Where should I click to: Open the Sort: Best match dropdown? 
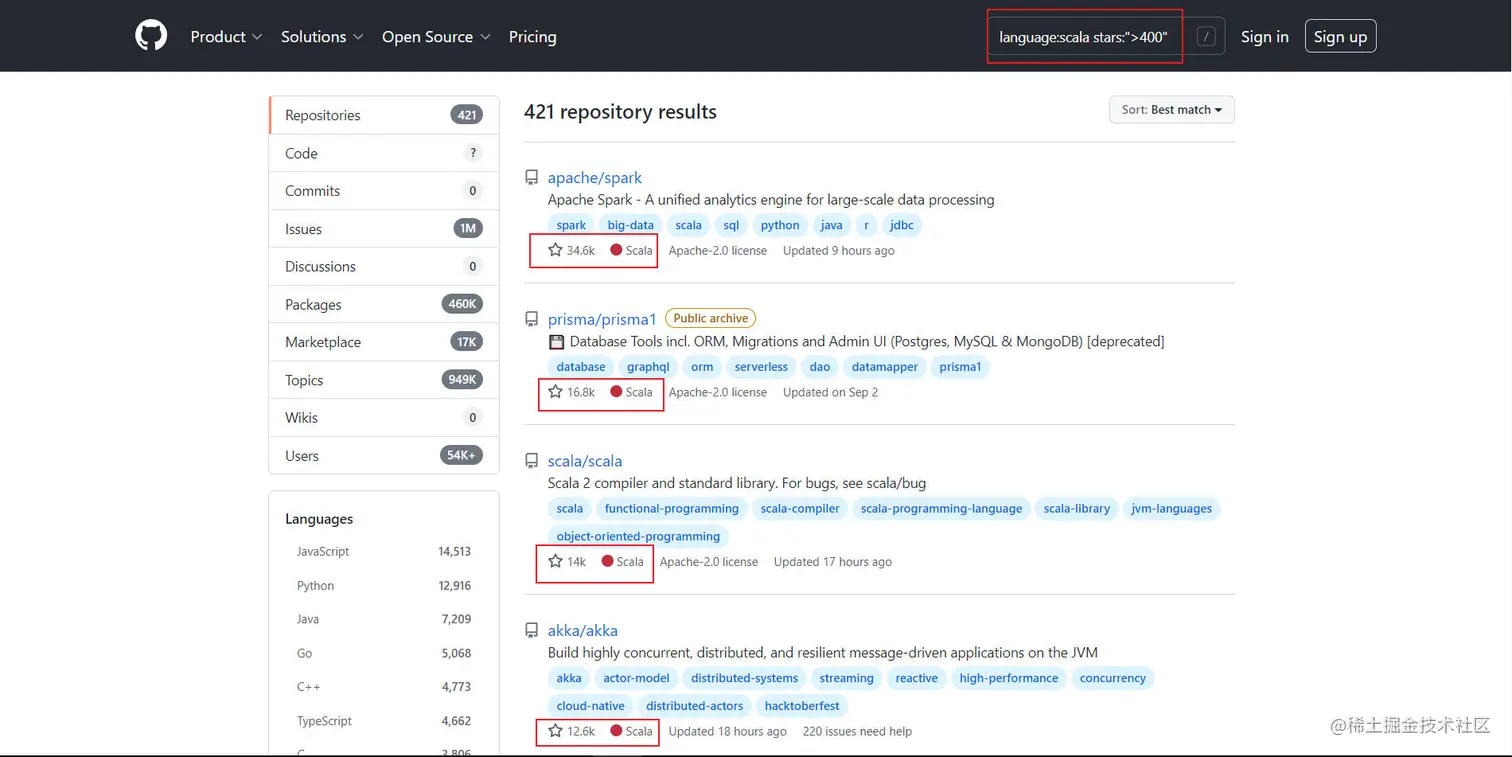1171,110
